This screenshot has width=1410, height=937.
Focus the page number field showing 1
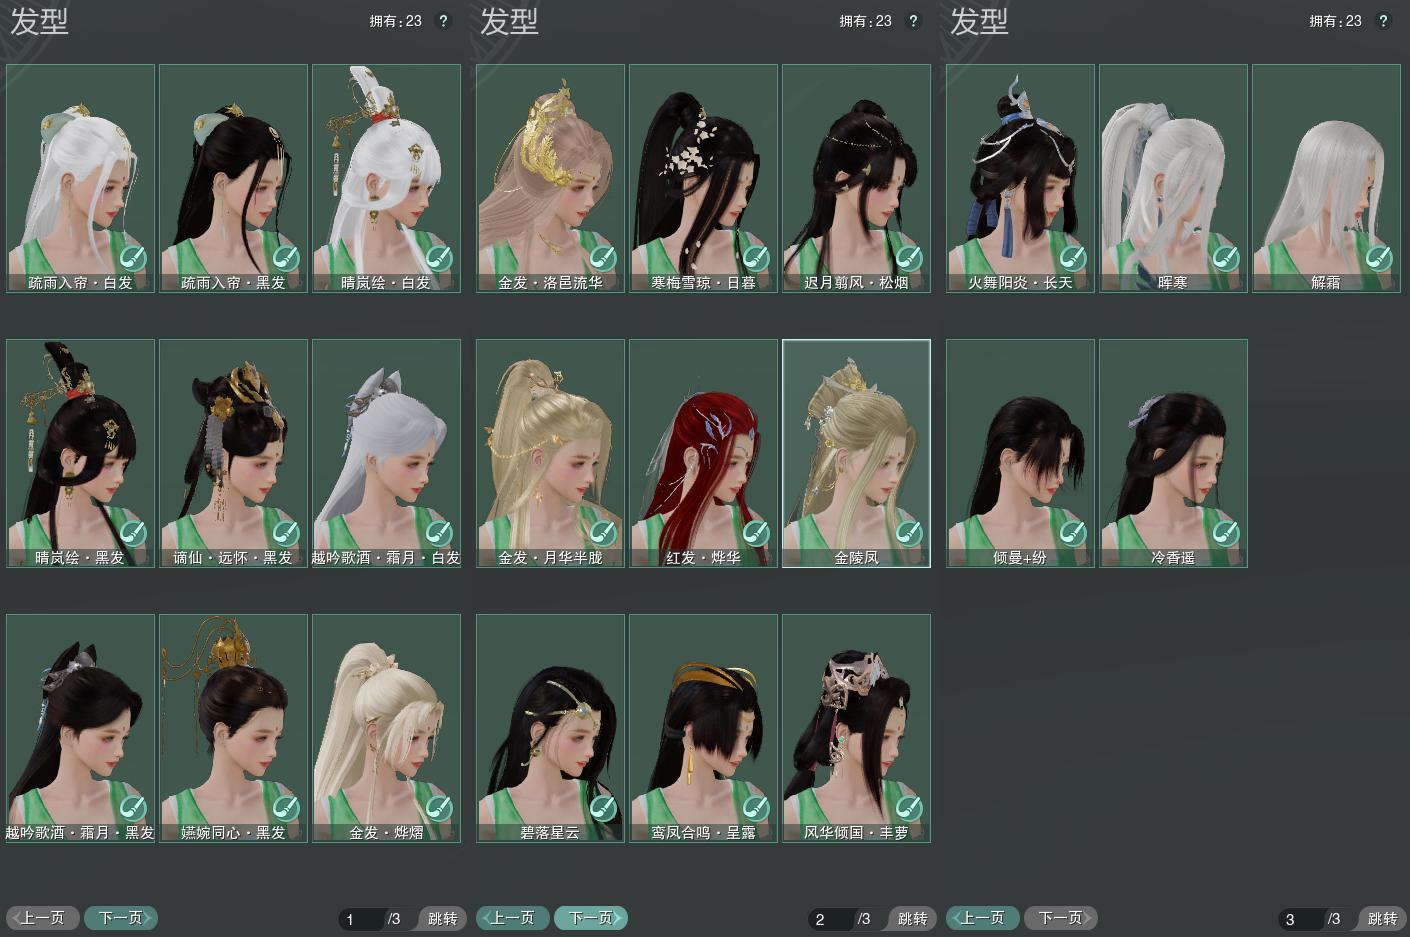[x=361, y=919]
